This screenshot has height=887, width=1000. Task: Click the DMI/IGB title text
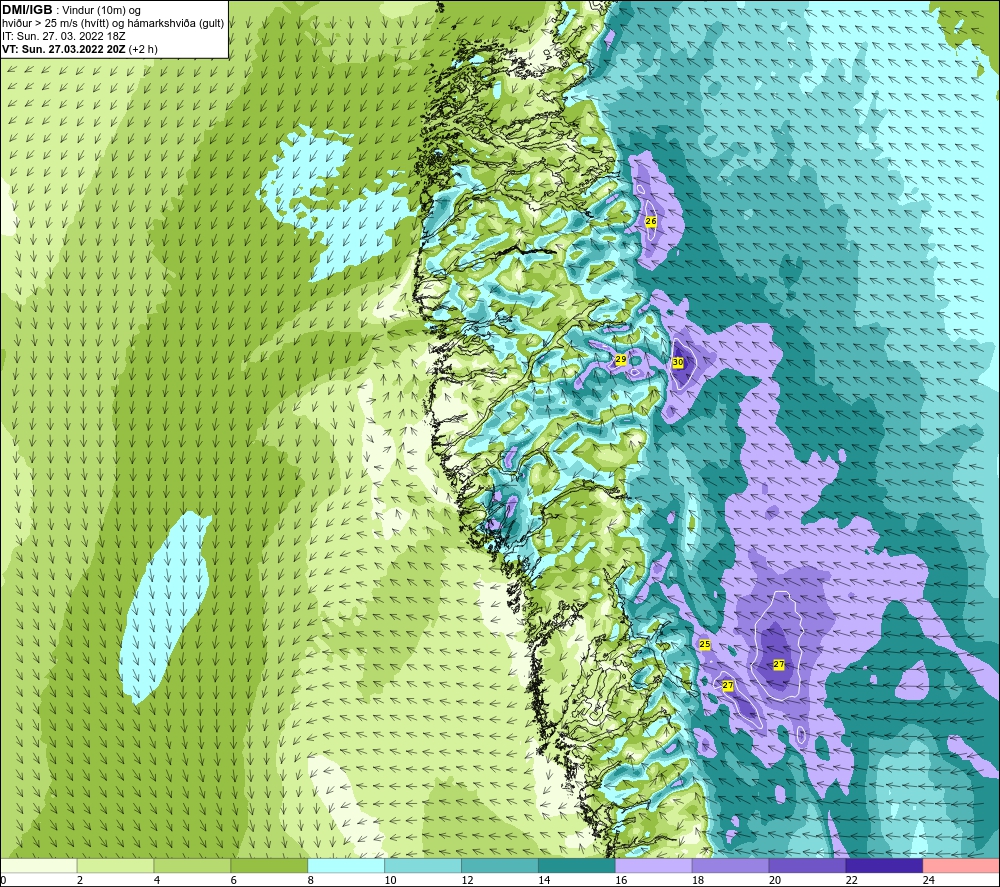click(x=27, y=10)
